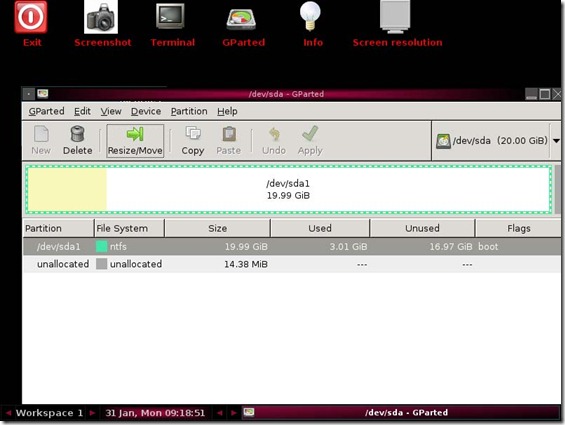Open the Screen resolution monitor icon
This screenshot has height=425, width=565.
395,17
